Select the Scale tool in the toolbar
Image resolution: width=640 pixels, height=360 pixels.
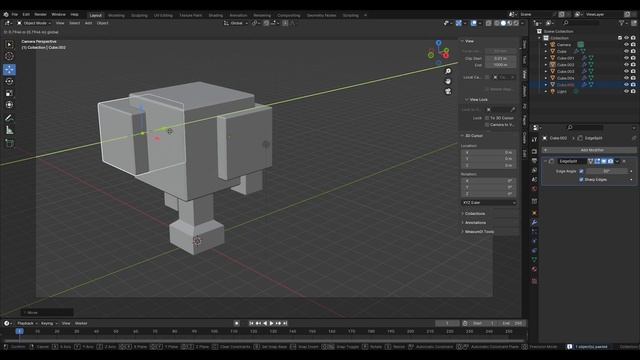(9, 93)
